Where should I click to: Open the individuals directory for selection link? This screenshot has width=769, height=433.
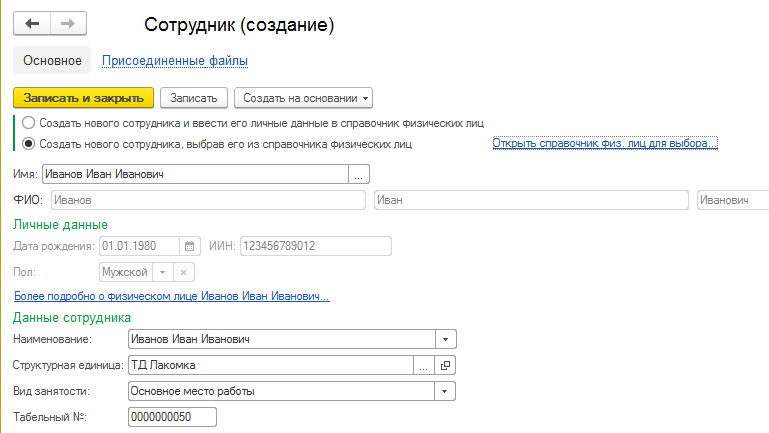605,143
